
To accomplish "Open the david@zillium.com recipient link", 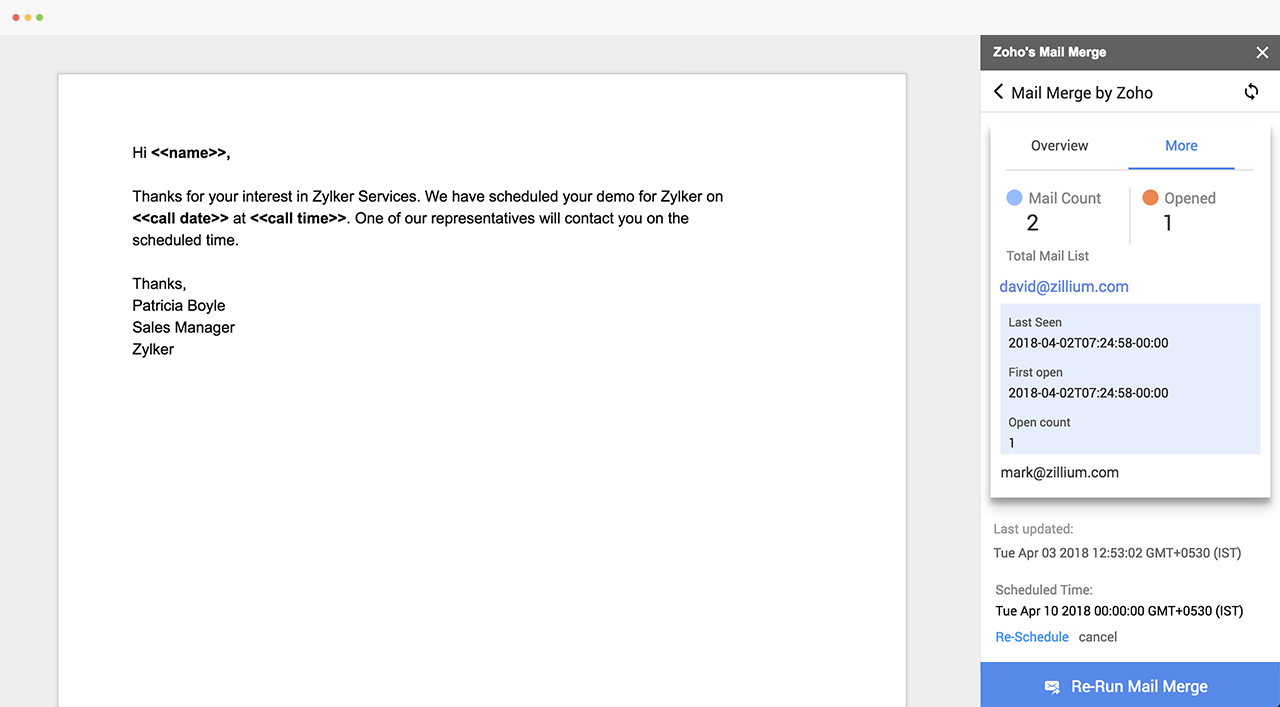I will 1064,287.
